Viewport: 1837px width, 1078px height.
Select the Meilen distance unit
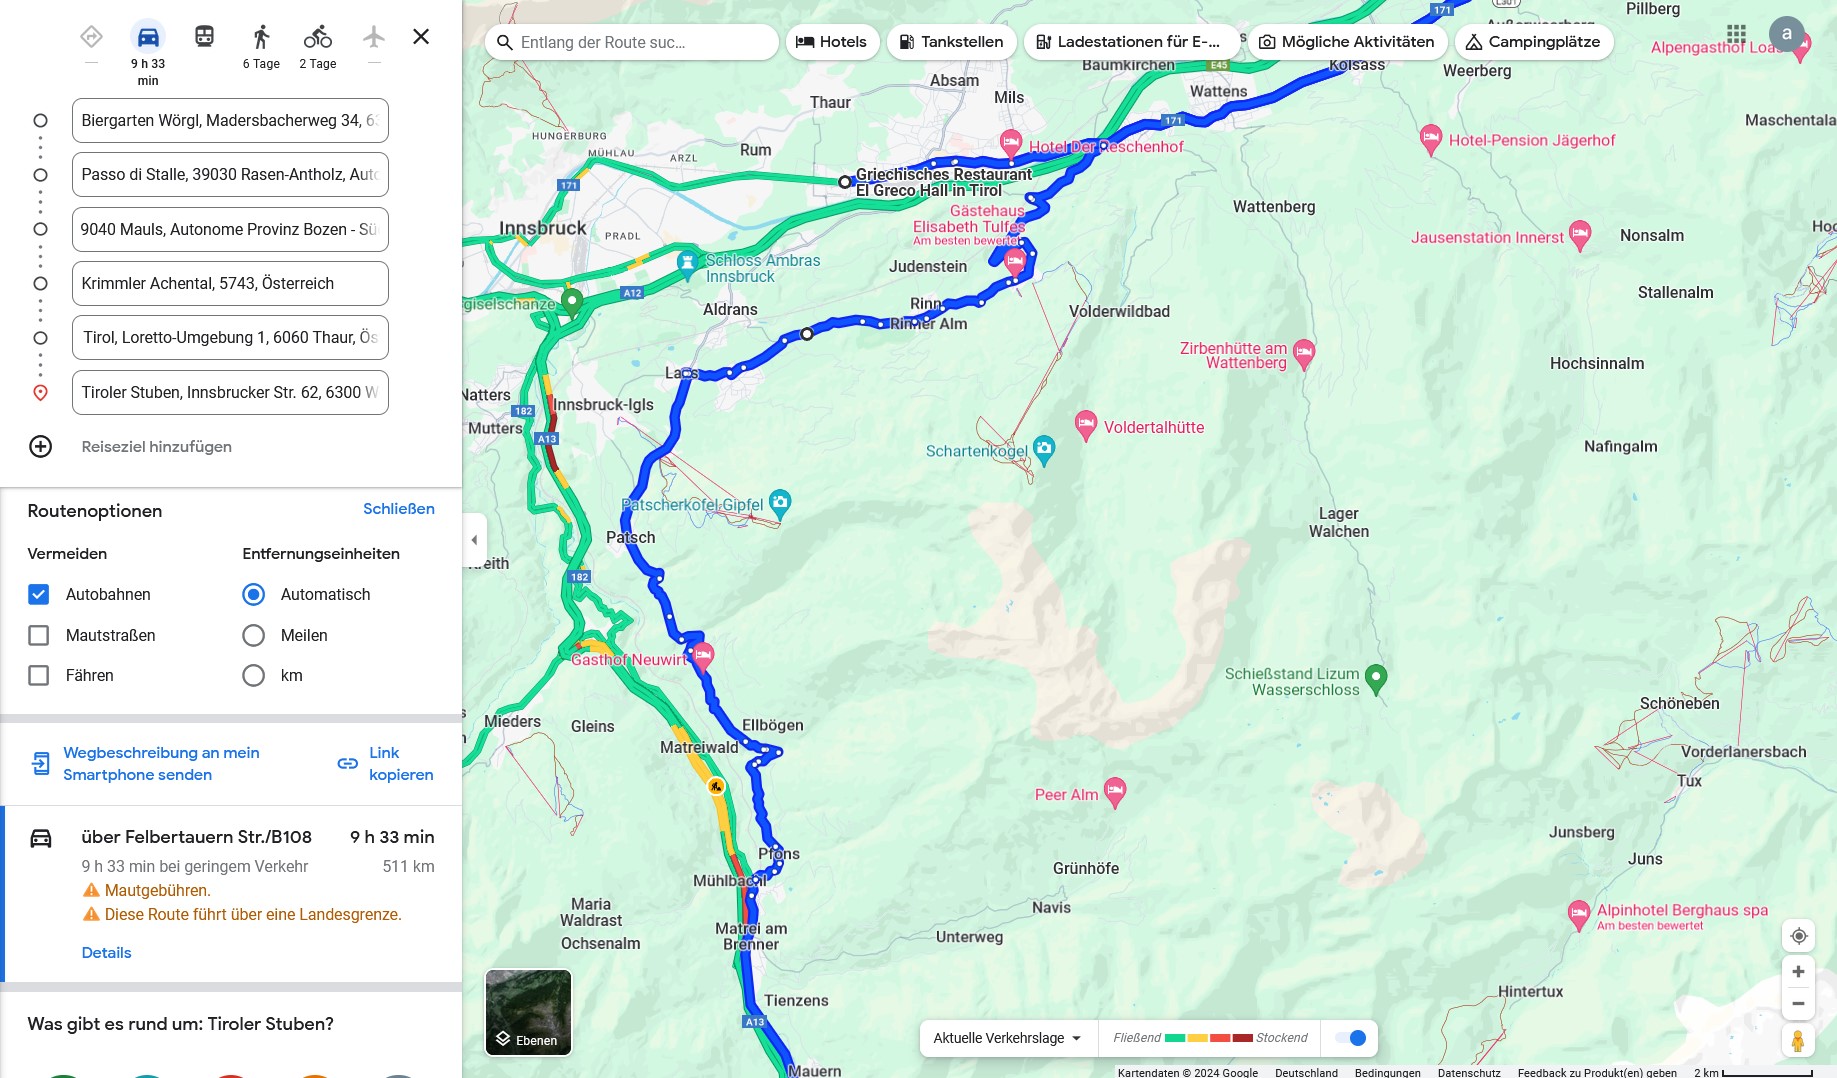(254, 636)
